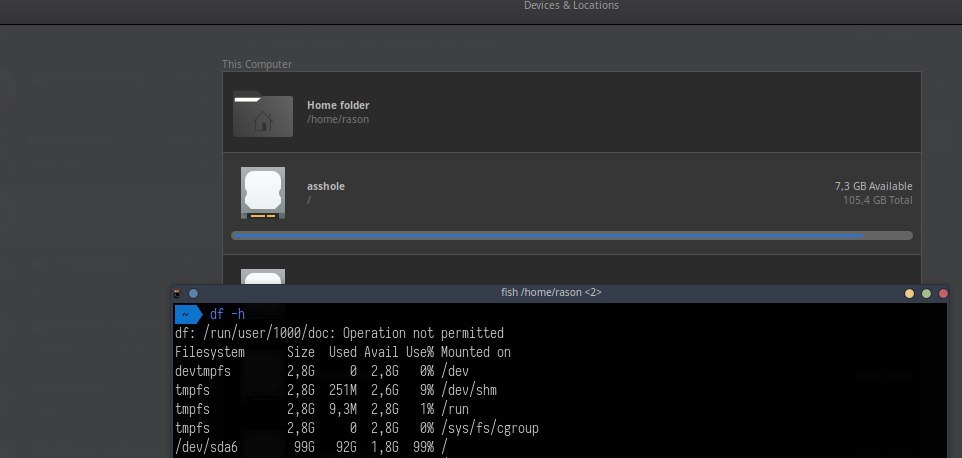962x458 pixels.
Task: Click the /dev/shm mount point text
Action: [x=469, y=390]
